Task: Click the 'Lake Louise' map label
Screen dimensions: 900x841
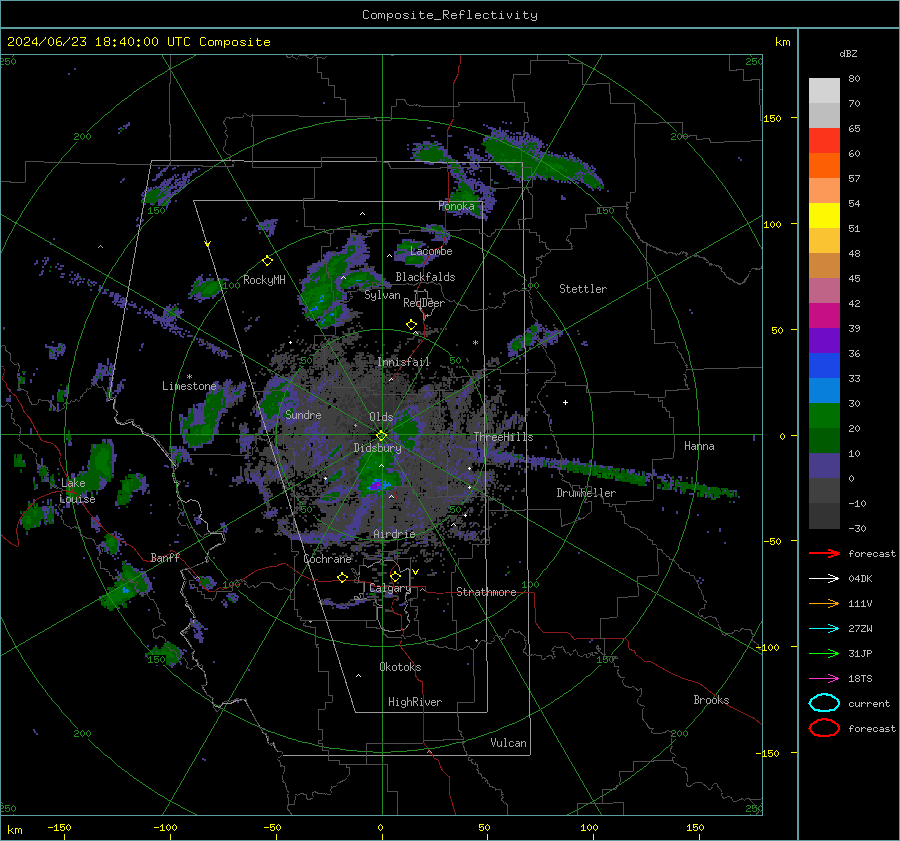Action: click(x=77, y=491)
